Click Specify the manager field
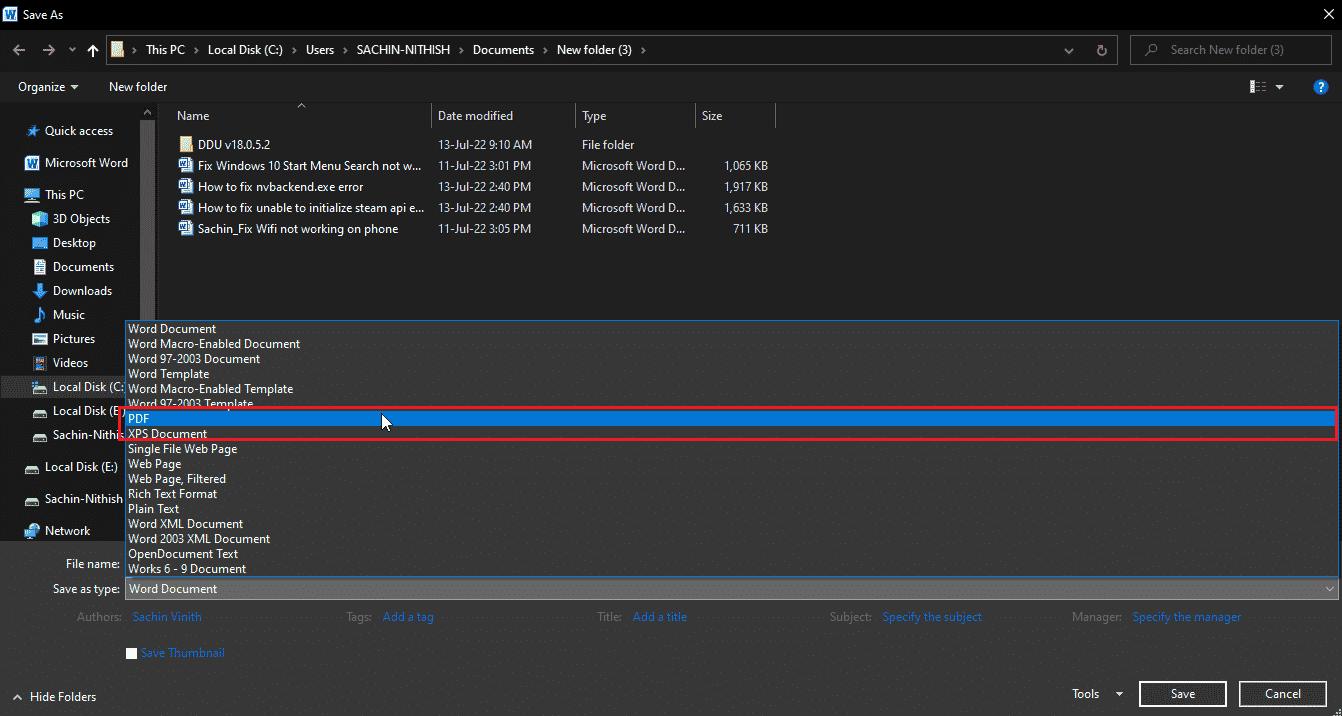Image resolution: width=1342 pixels, height=716 pixels. pyautogui.click(x=1187, y=617)
